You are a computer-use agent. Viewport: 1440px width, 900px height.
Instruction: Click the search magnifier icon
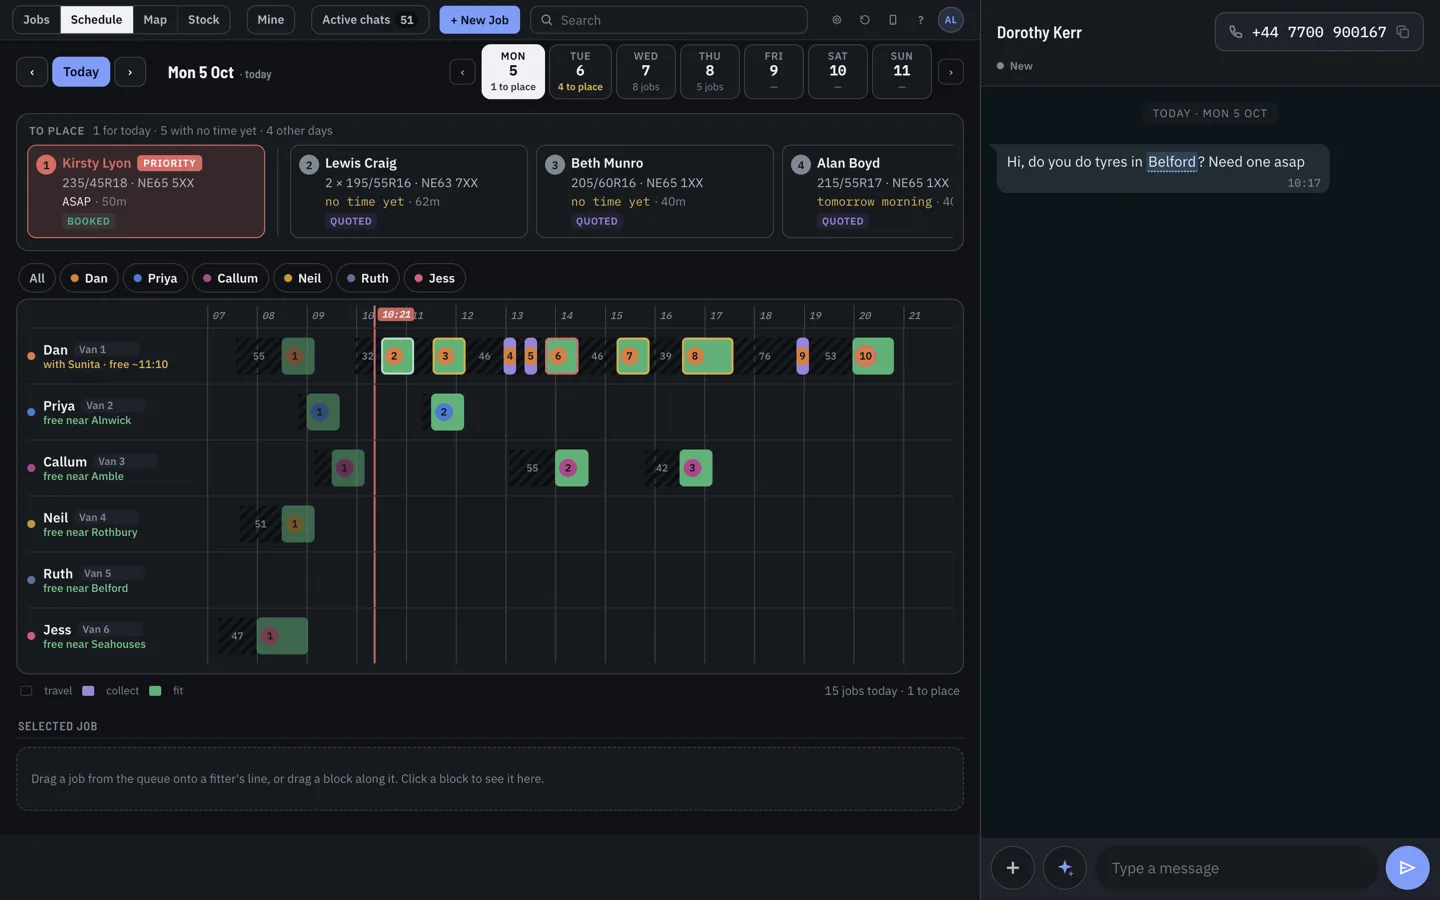[x=547, y=20]
